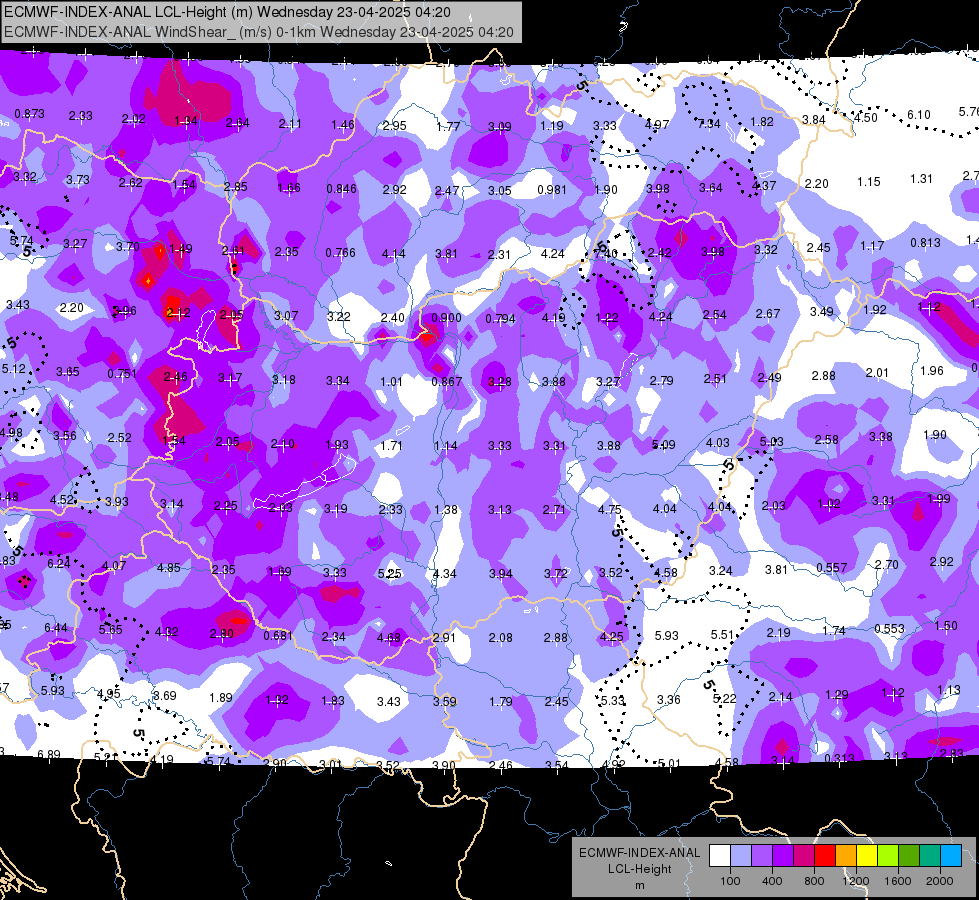
Task: Click the wind shear value "5.03"
Action: [x=771, y=442]
